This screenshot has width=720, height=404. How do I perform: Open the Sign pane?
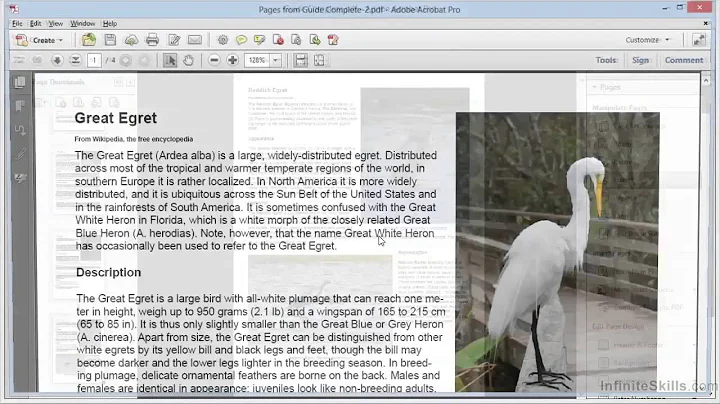640,60
